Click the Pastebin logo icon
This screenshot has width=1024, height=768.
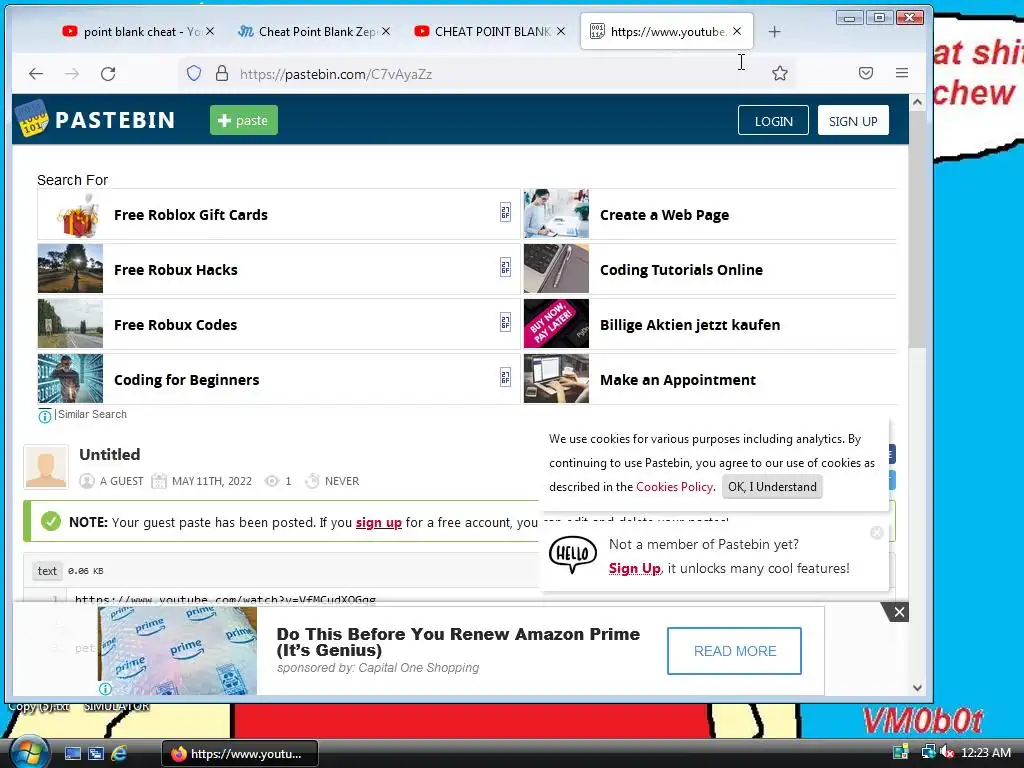[x=32, y=118]
